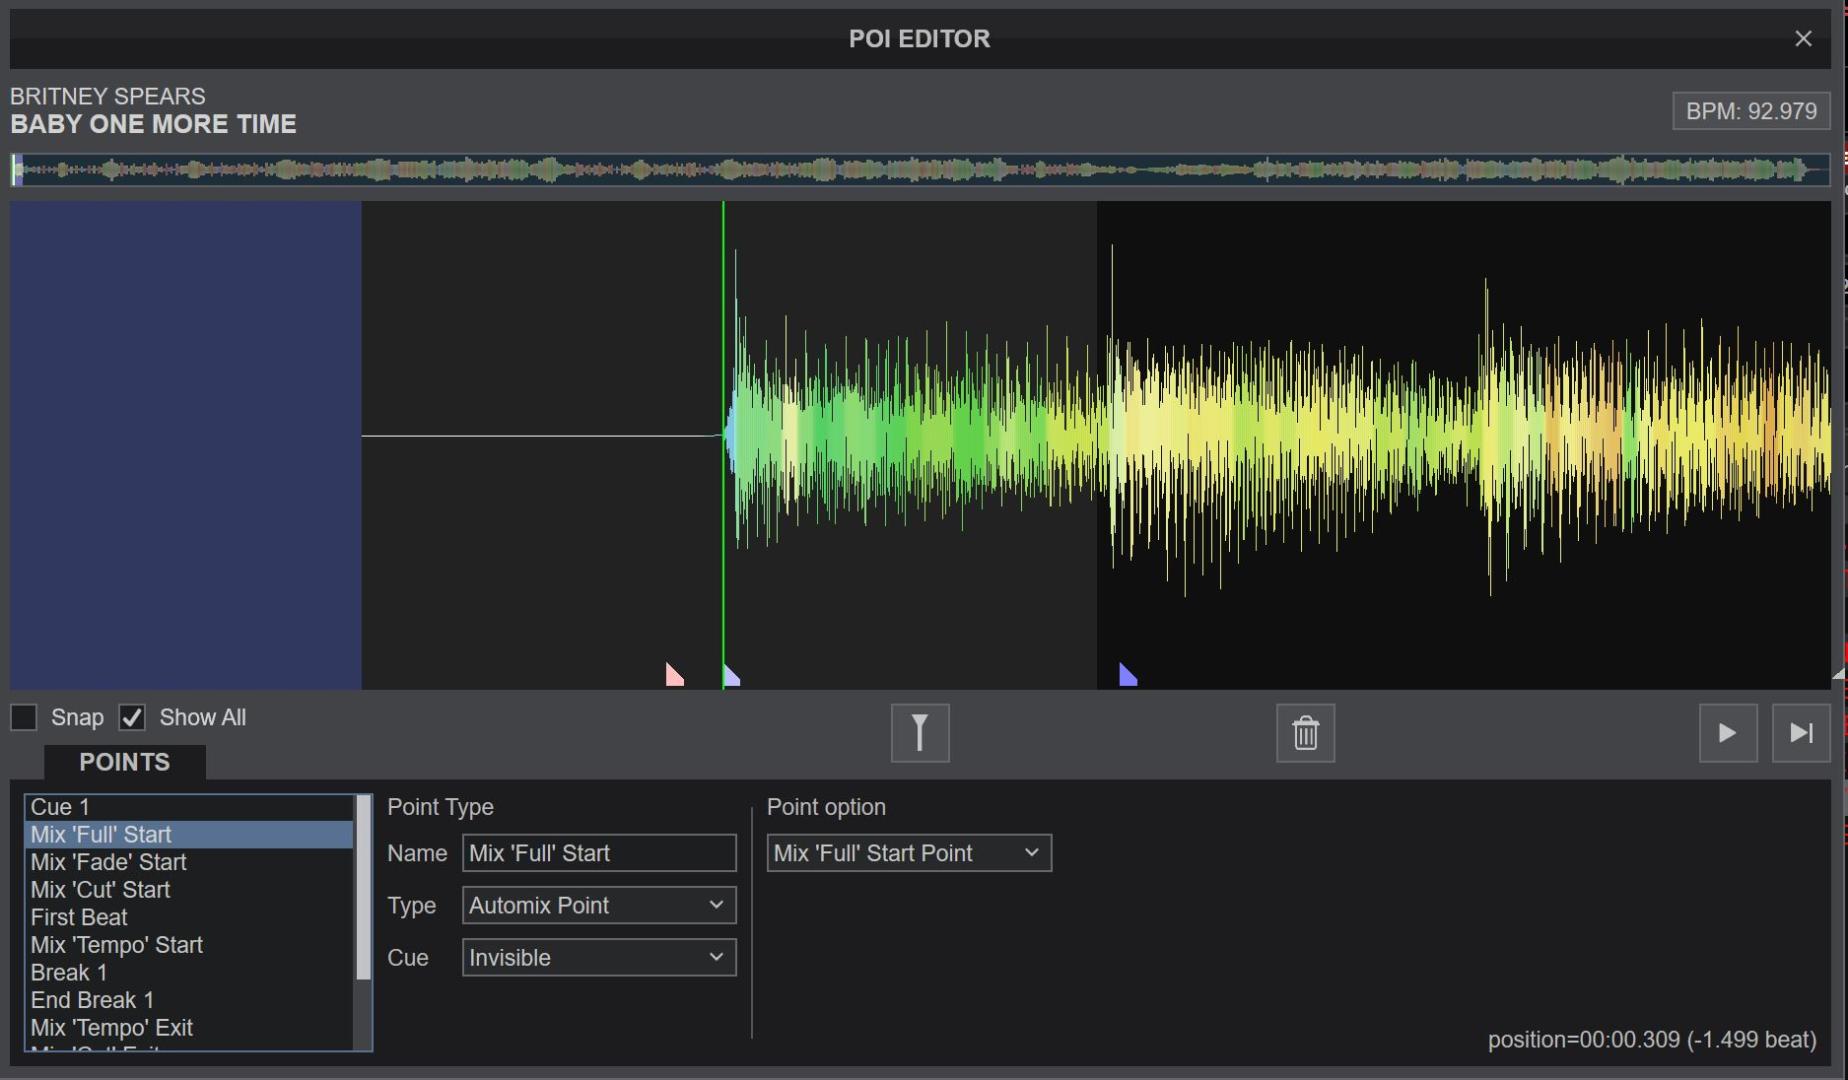Open the Cue dropdown showing Invisible
The height and width of the screenshot is (1080, 1848).
pyautogui.click(x=599, y=957)
